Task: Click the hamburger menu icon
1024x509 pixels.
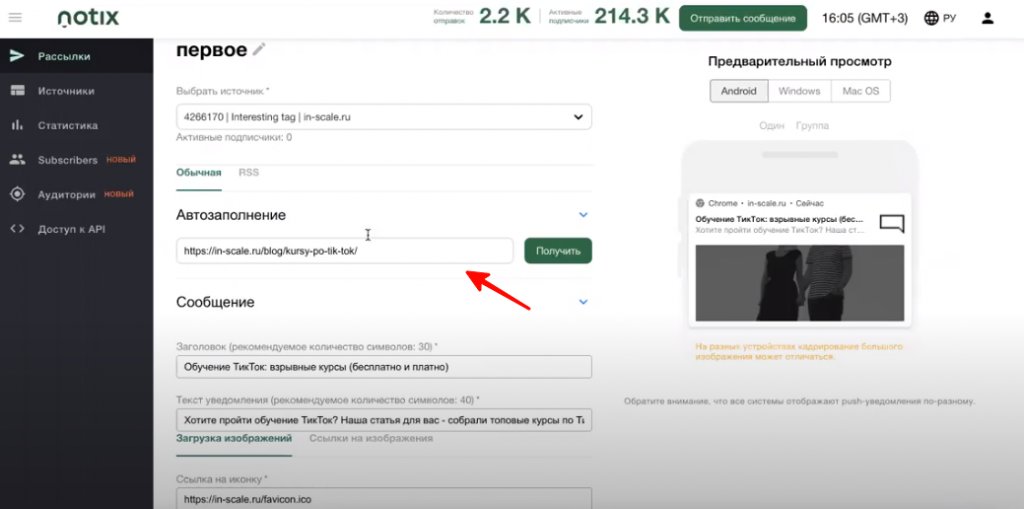Action: click(15, 18)
